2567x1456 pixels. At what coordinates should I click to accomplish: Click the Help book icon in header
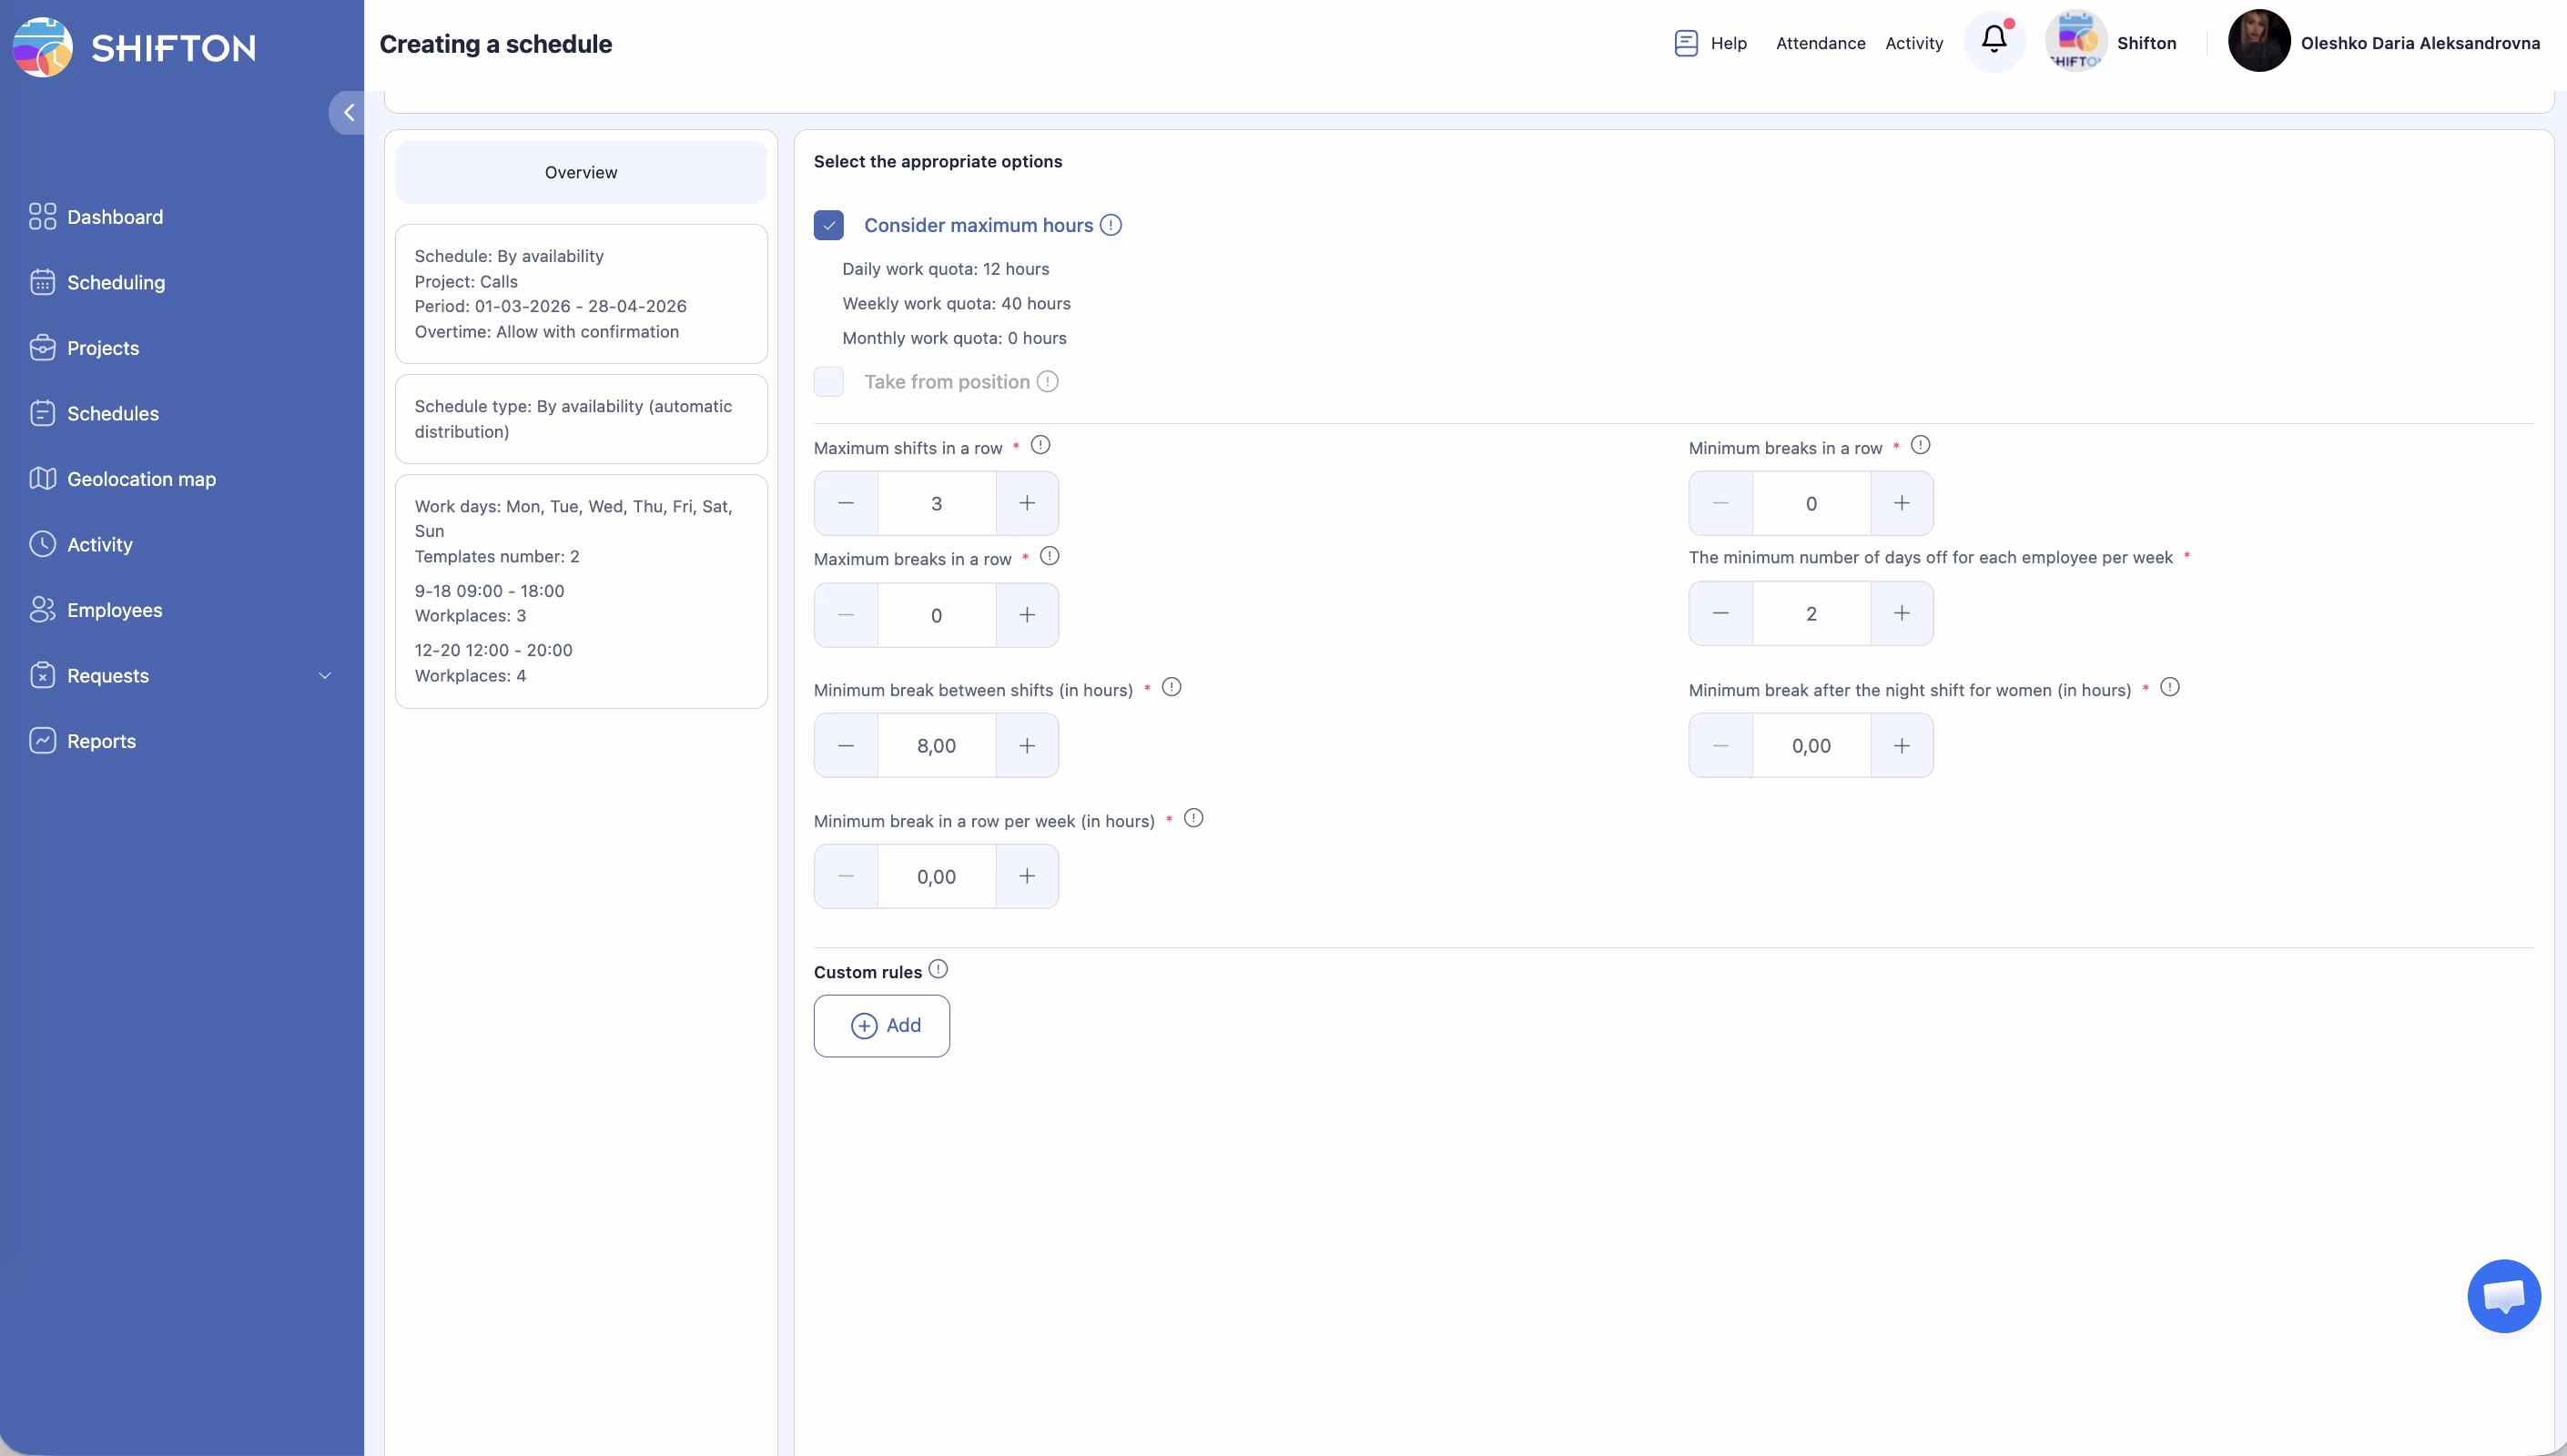[x=1686, y=43]
